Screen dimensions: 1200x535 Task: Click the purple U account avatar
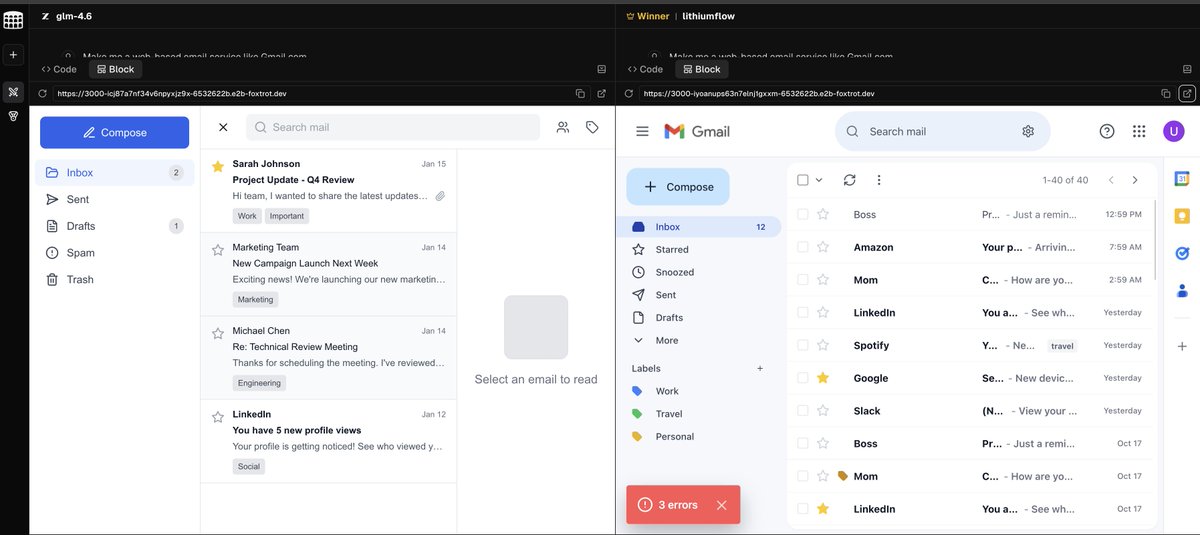coord(1173,131)
